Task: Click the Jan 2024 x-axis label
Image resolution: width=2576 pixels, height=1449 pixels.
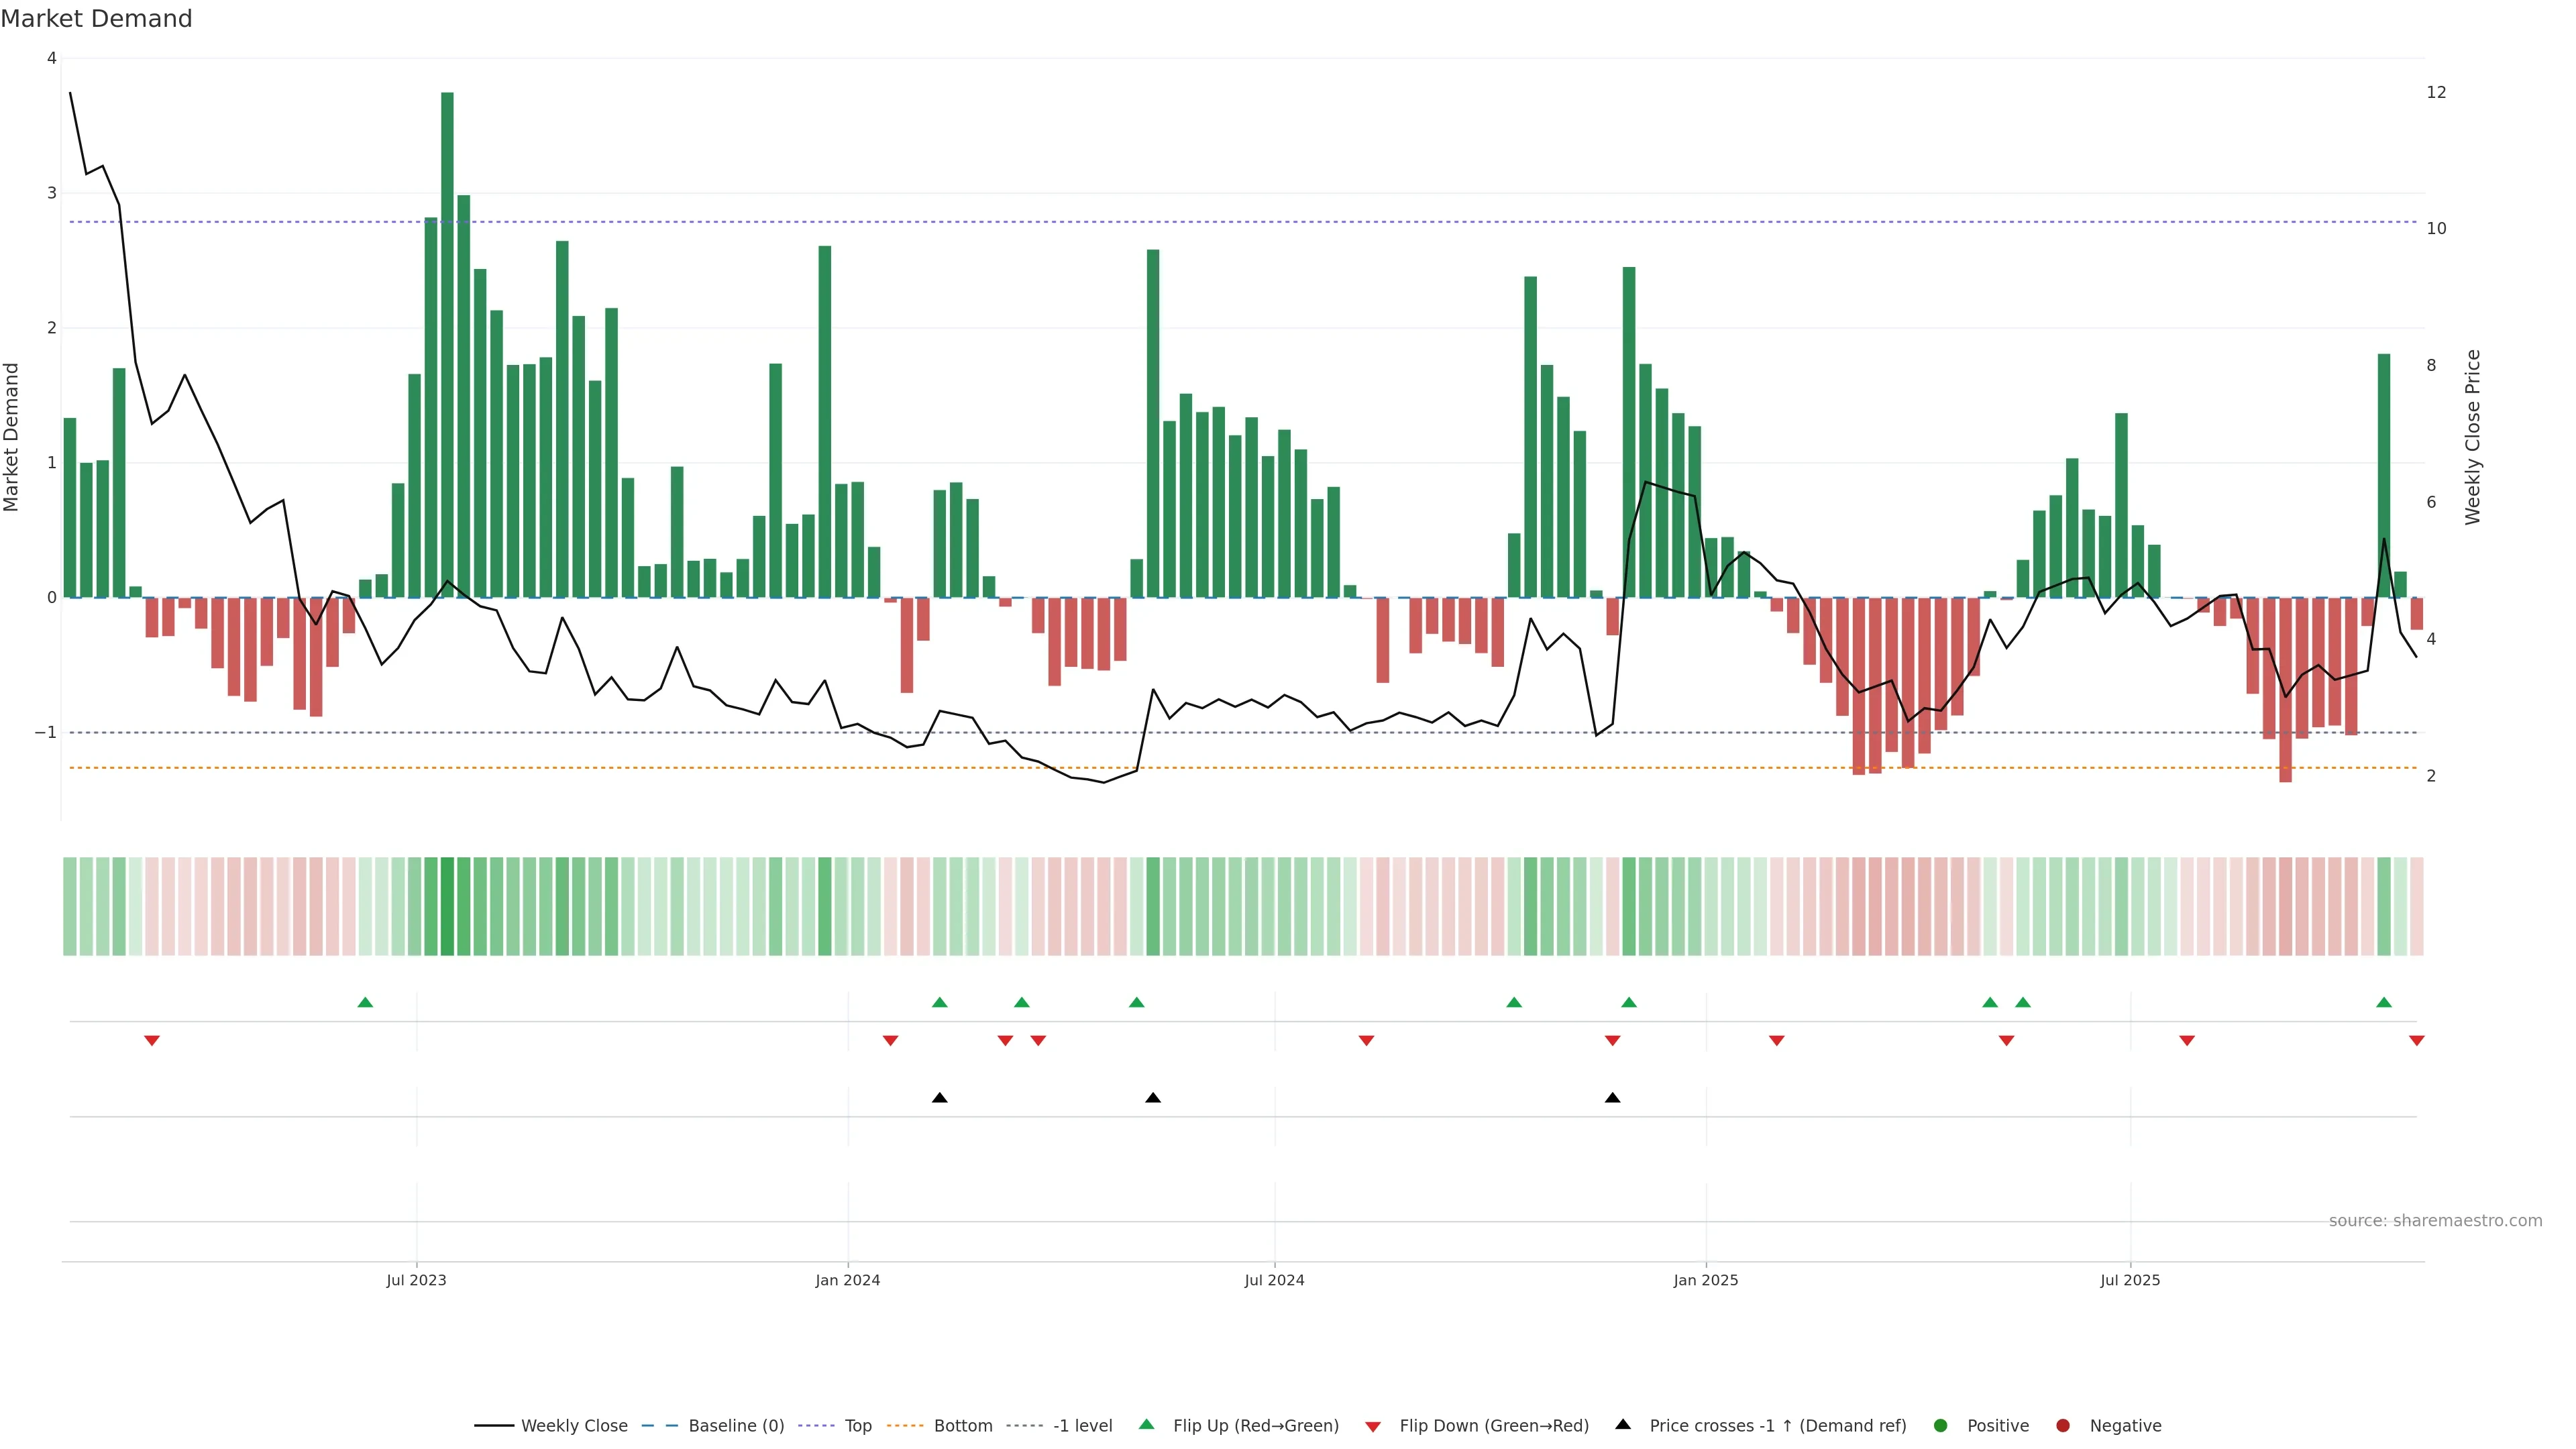Action: (847, 1281)
